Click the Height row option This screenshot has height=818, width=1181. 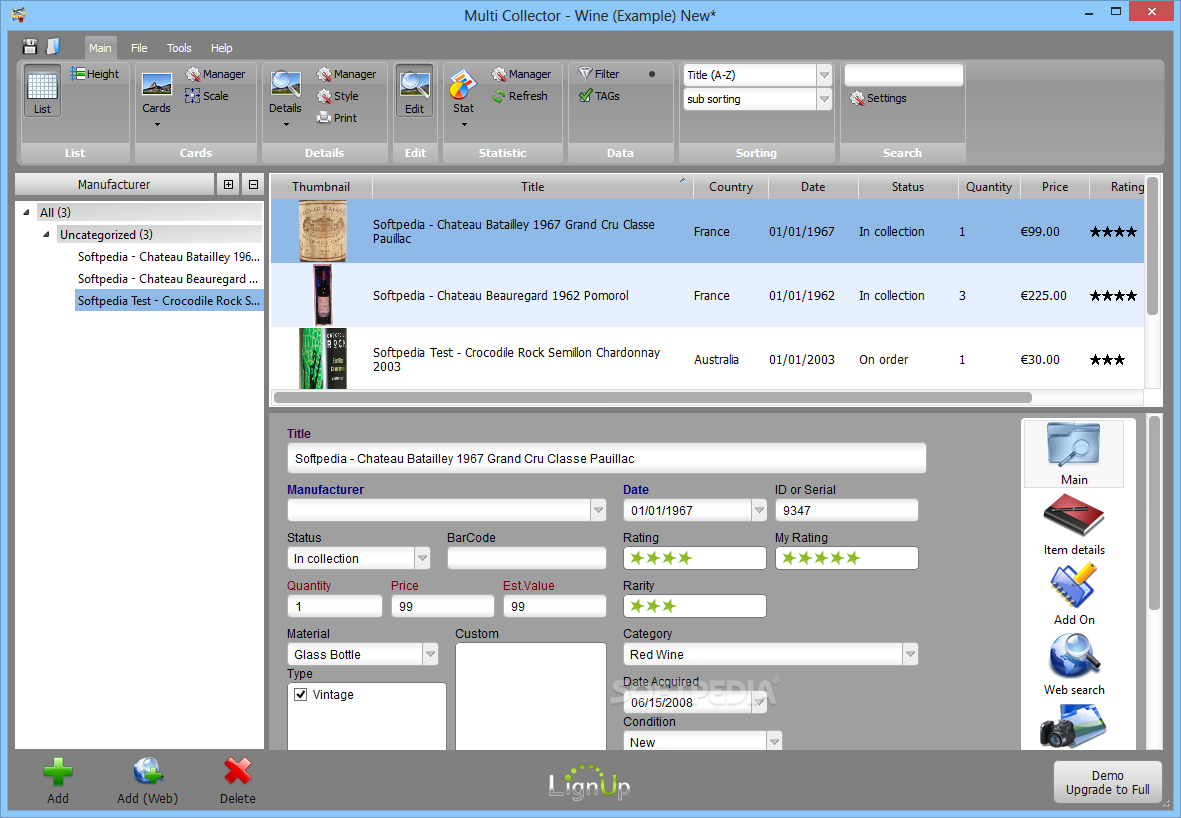96,74
